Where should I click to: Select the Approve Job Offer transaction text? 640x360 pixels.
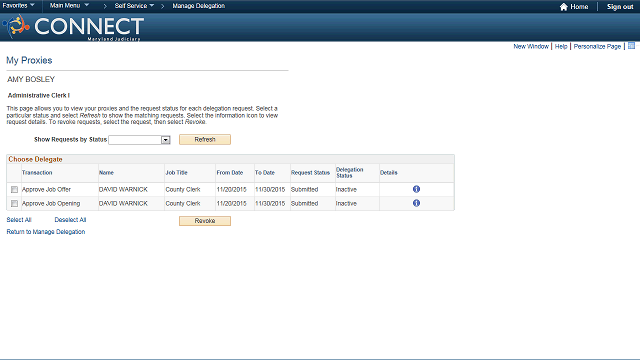[x=46, y=189]
